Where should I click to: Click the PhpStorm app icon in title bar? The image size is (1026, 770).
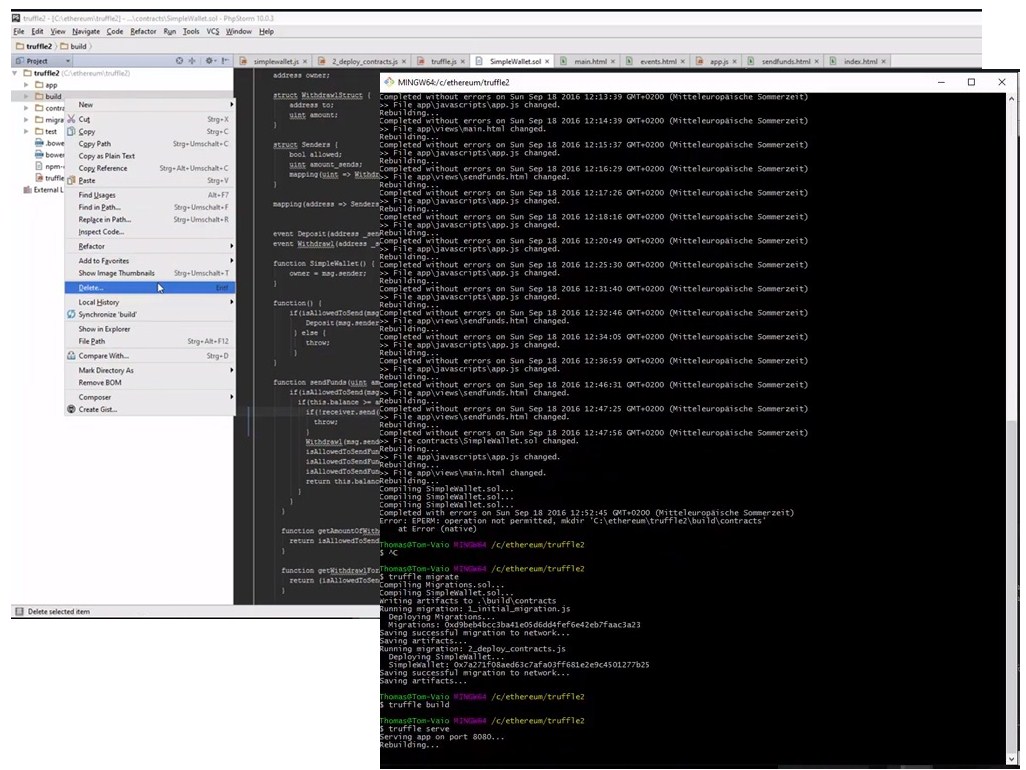pyautogui.click(x=16, y=18)
